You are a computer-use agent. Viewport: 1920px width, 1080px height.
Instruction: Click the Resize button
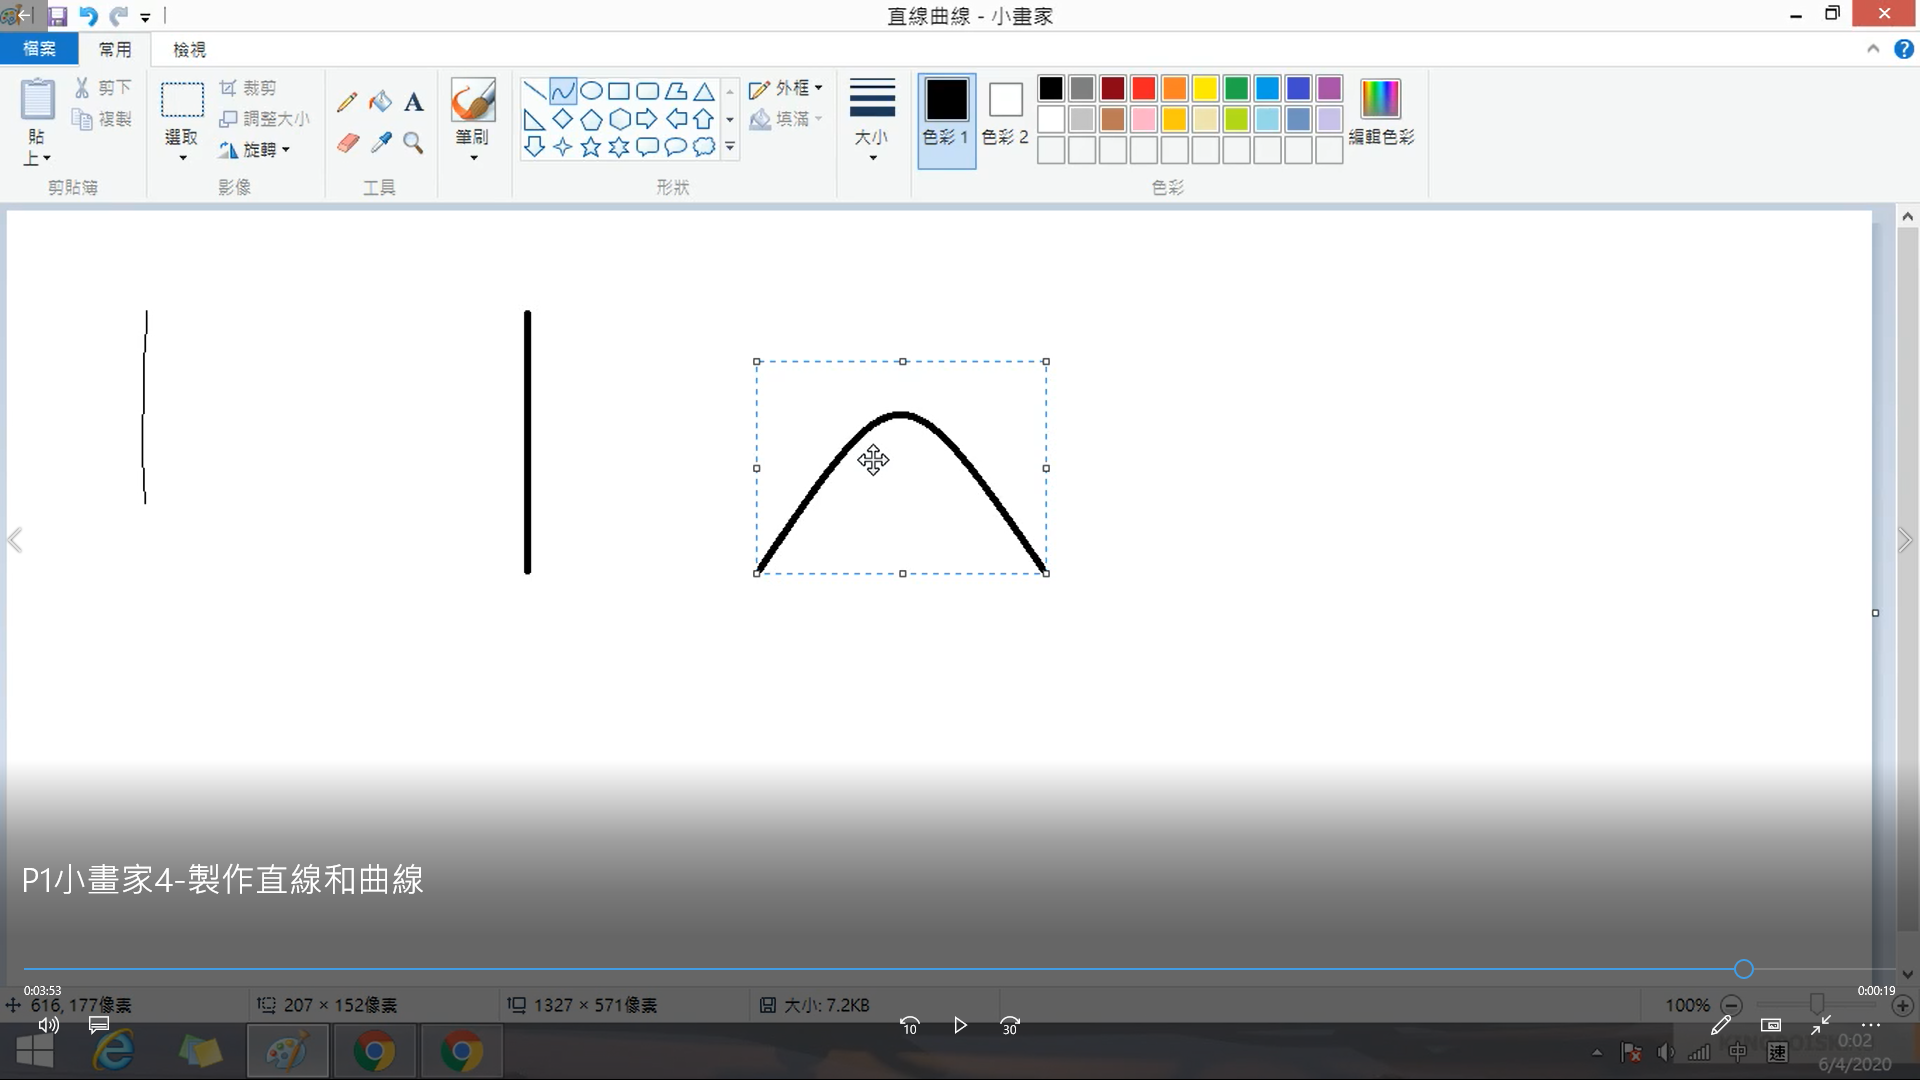point(265,119)
